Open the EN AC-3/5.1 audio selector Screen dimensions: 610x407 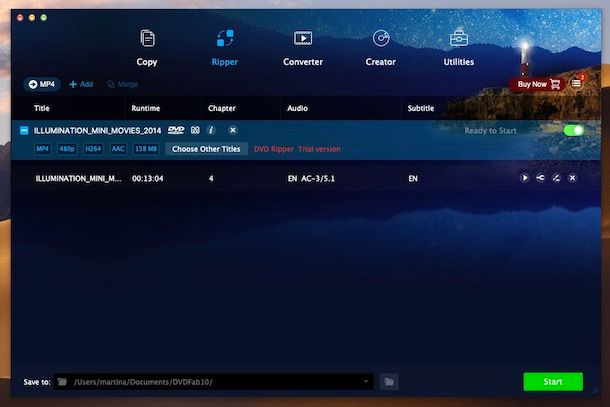[x=311, y=179]
